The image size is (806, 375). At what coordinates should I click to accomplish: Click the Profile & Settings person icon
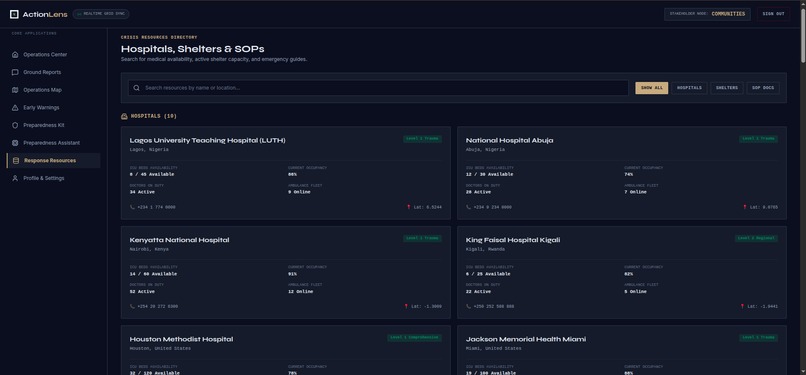(x=15, y=178)
